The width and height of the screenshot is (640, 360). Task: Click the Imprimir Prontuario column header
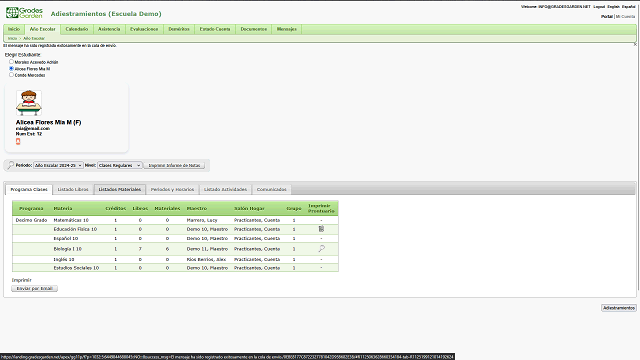[x=321, y=208]
